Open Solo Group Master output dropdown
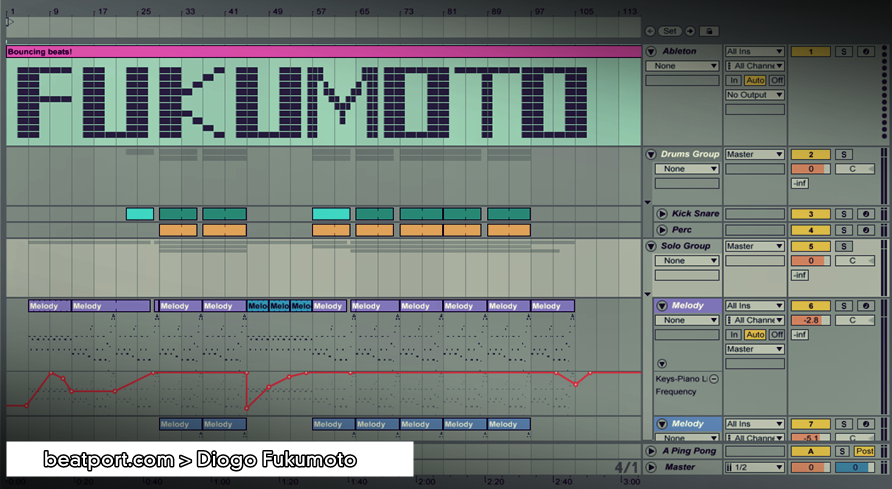Screen dimensions: 892x489 point(755,246)
